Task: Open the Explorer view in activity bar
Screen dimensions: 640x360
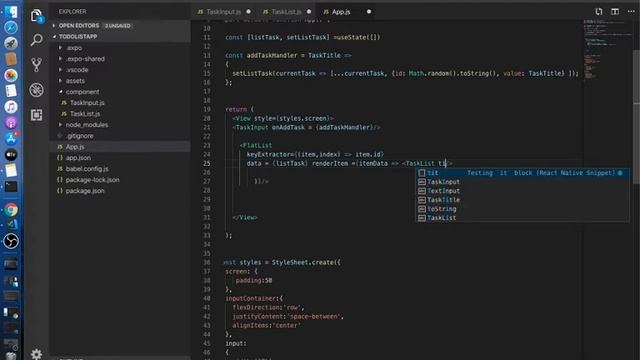Action: click(x=36, y=16)
